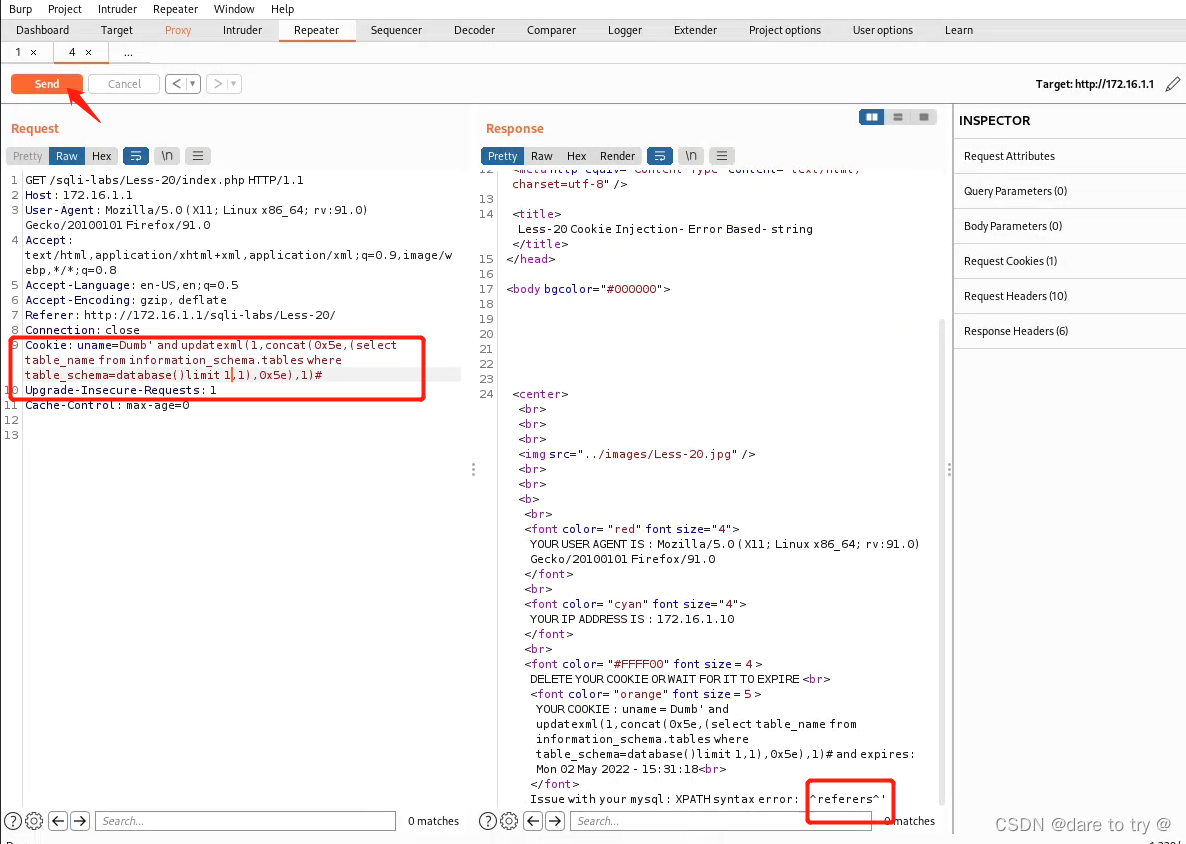Switch to Proxy tab
The image size is (1186, 844).
tap(178, 30)
